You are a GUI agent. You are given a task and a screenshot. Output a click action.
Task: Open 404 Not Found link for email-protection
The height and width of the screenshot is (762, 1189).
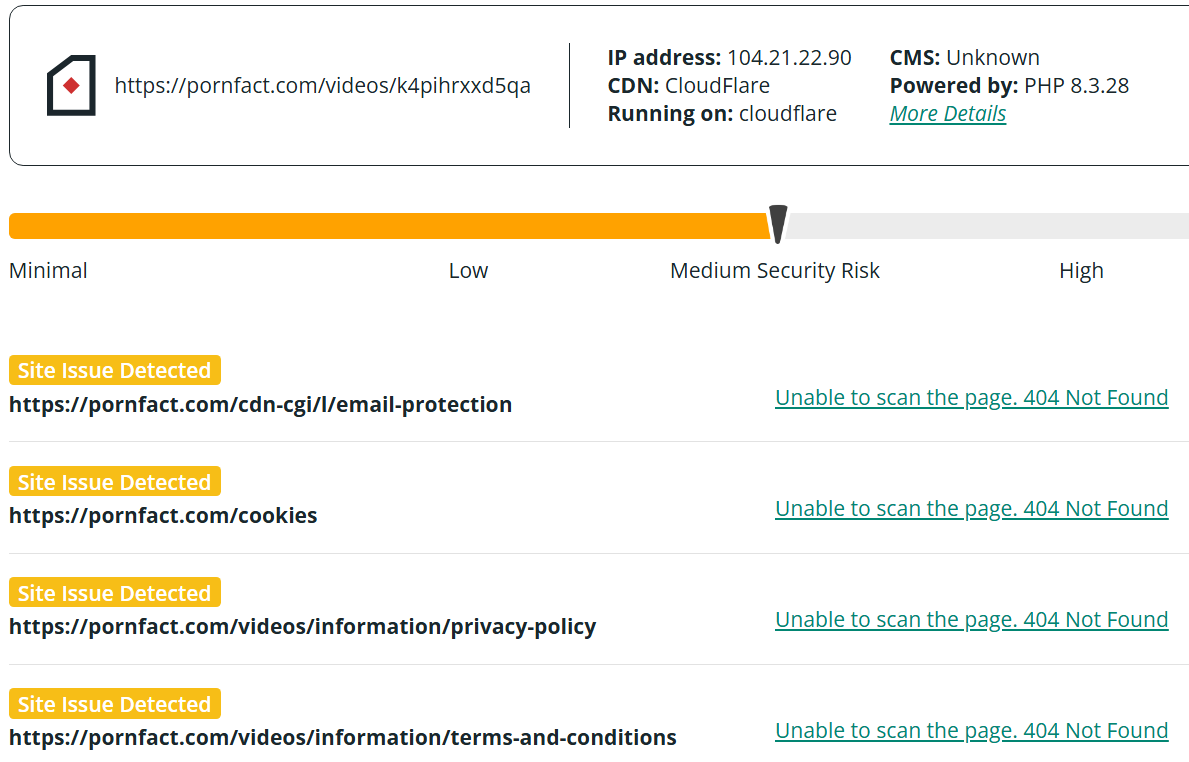tap(971, 397)
